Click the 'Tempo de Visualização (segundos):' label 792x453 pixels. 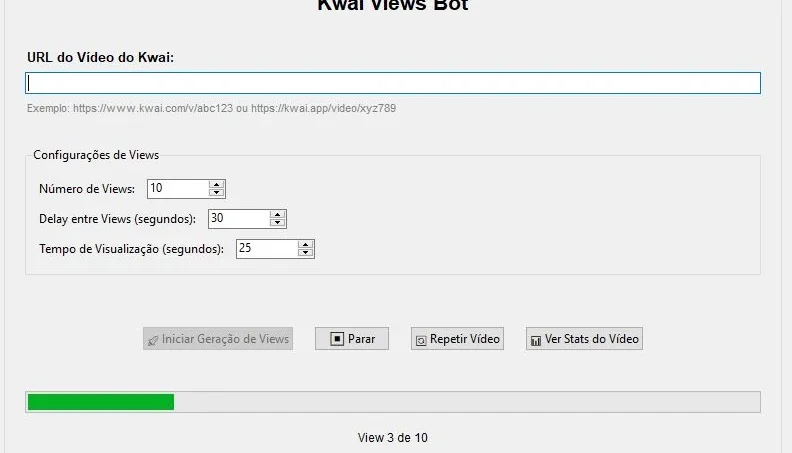click(131, 249)
